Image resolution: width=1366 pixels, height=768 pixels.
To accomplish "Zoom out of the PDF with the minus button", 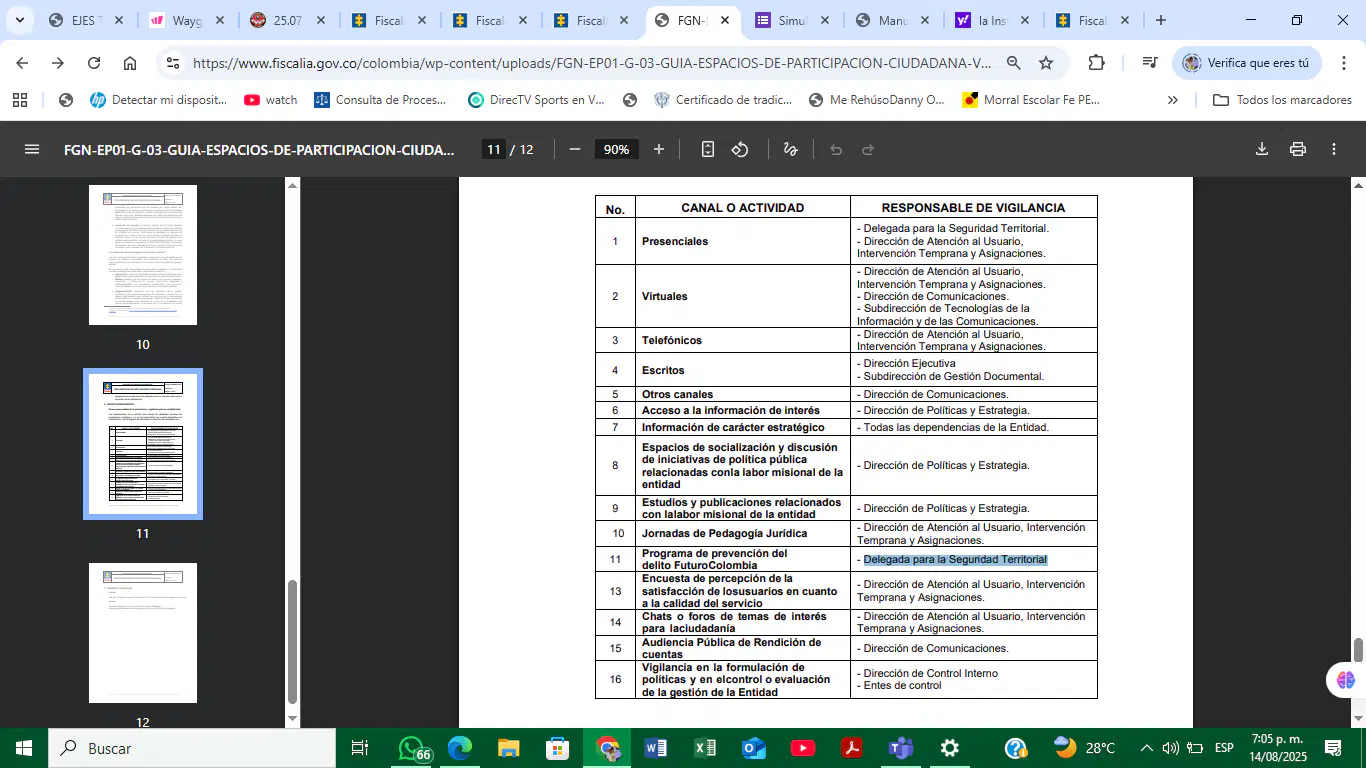I will coord(575,149).
